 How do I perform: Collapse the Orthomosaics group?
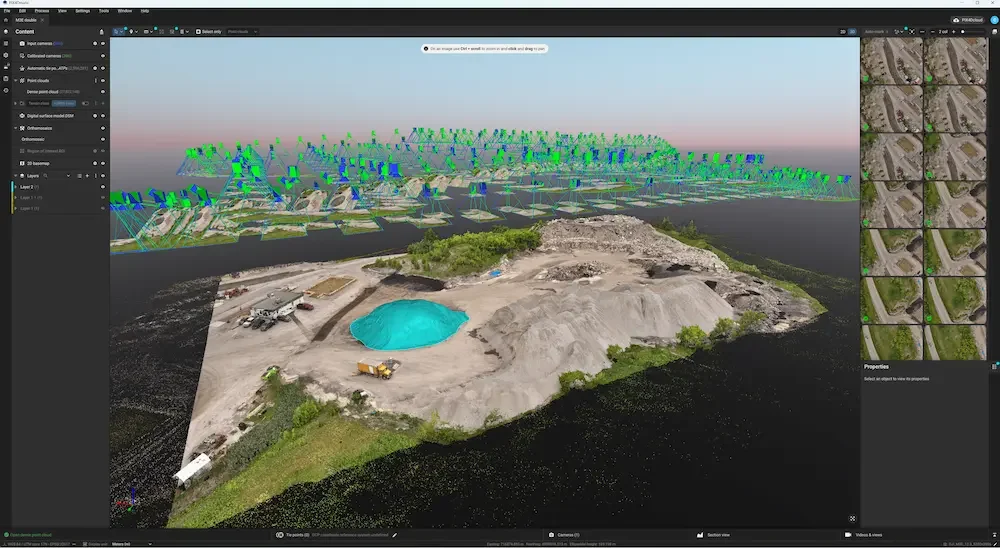click(x=15, y=128)
